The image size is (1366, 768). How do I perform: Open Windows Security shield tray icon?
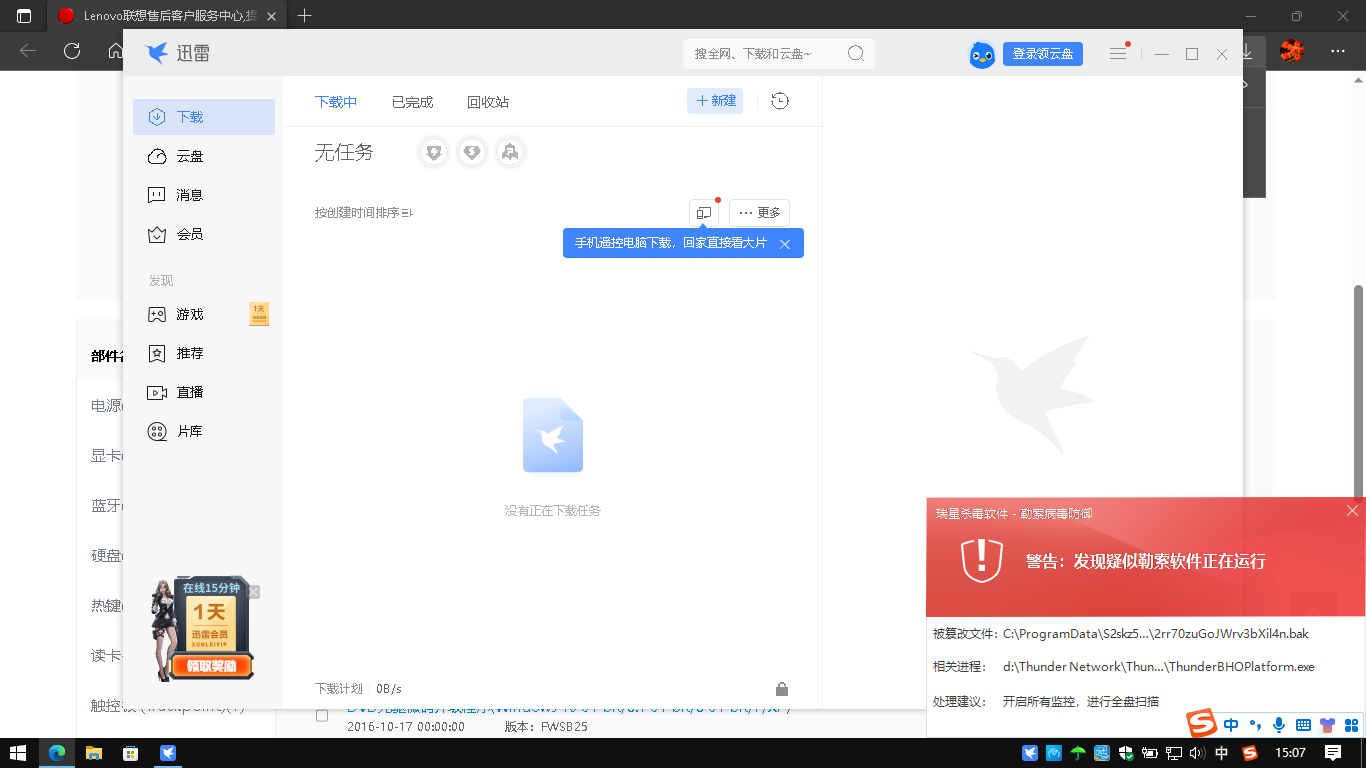(1126, 753)
